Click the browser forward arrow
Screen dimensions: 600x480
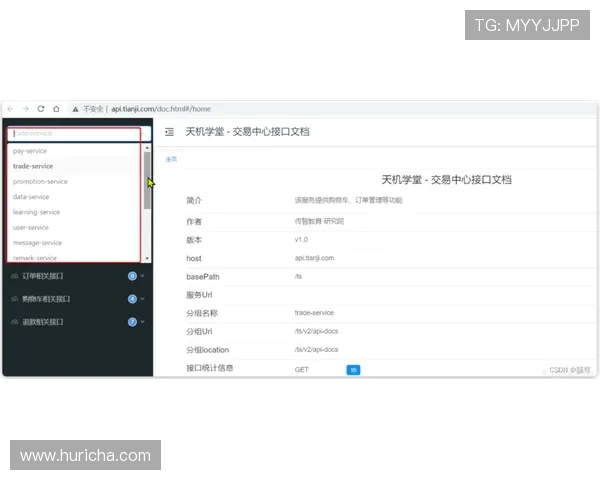point(25,109)
